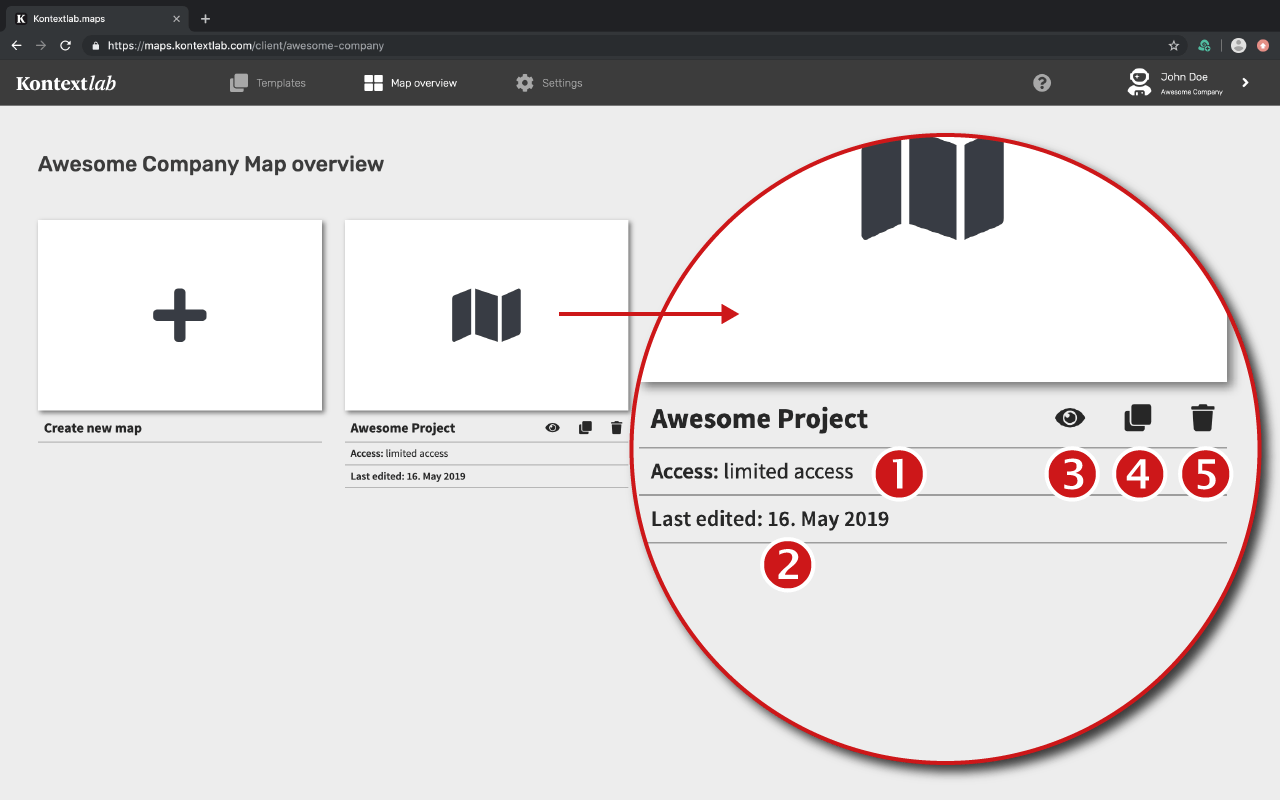Bookmark this page with the star icon
1280x800 pixels.
pyautogui.click(x=1174, y=46)
